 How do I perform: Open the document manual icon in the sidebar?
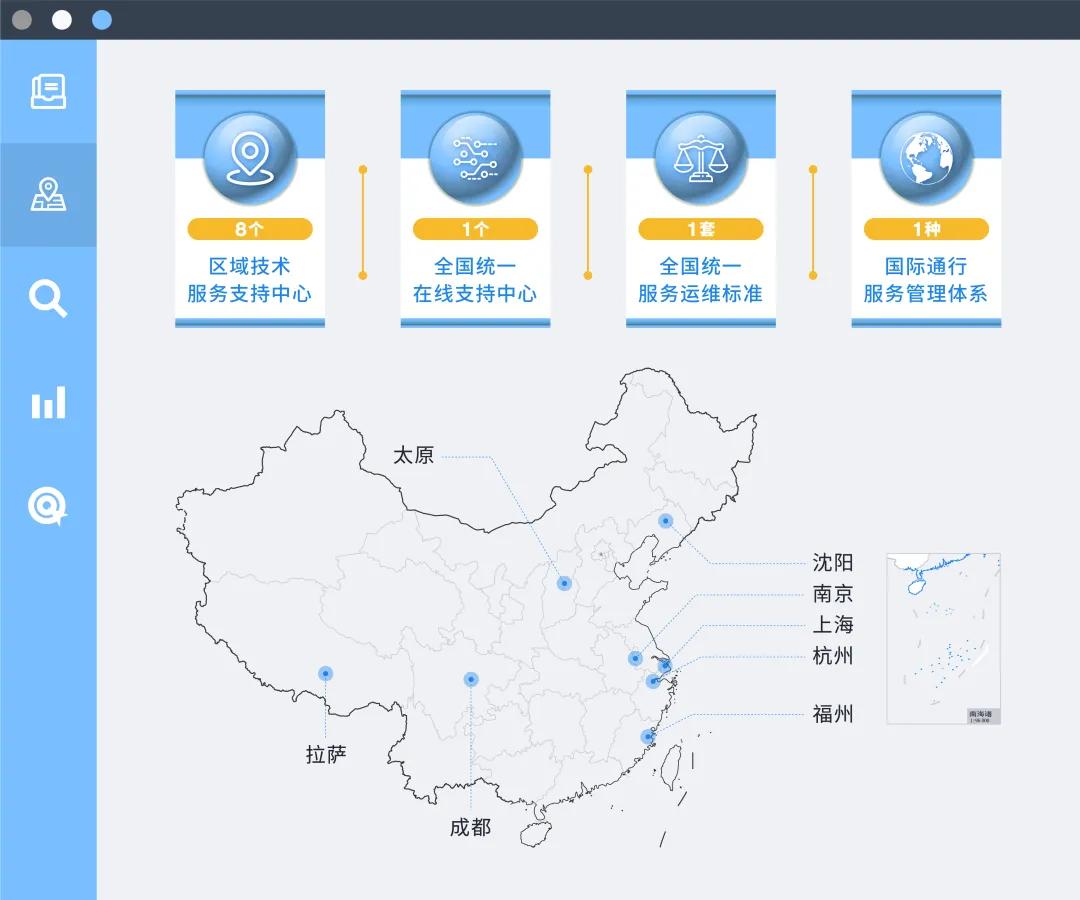pyautogui.click(x=48, y=89)
